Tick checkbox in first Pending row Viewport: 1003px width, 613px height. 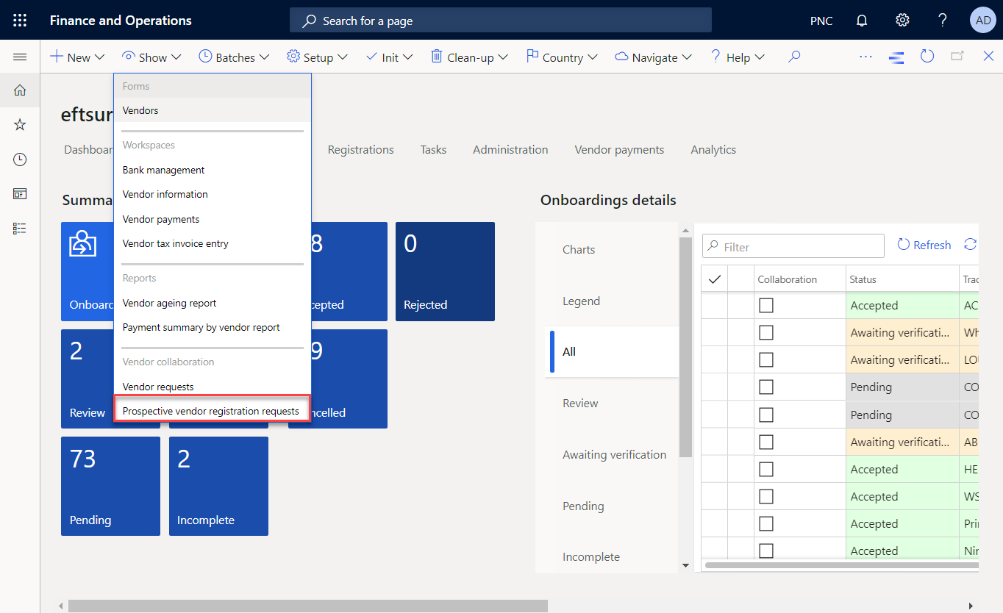pyautogui.click(x=766, y=387)
